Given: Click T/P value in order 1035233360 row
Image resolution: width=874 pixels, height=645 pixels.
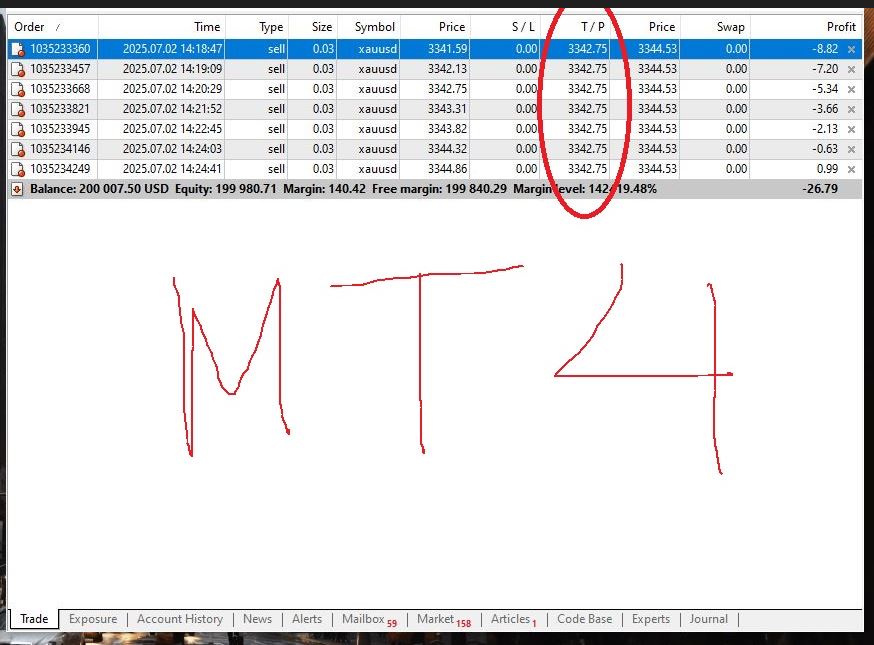Looking at the screenshot, I should (x=587, y=49).
